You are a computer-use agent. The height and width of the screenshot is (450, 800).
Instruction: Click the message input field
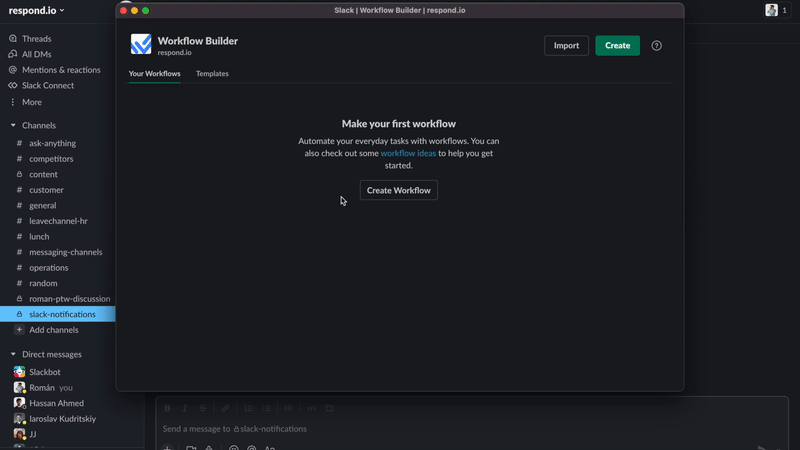(x=472, y=429)
